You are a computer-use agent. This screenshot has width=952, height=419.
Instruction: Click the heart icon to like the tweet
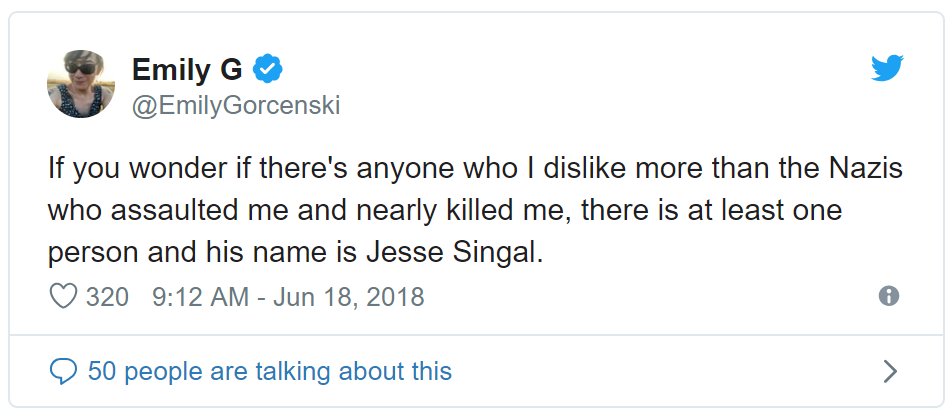click(x=63, y=297)
